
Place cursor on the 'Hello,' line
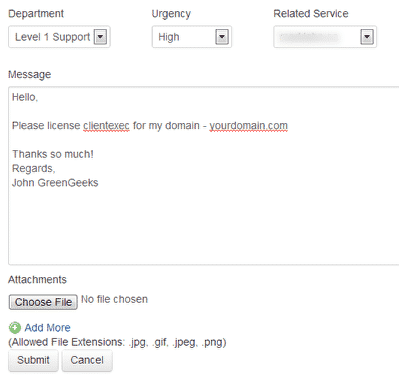pos(25,97)
